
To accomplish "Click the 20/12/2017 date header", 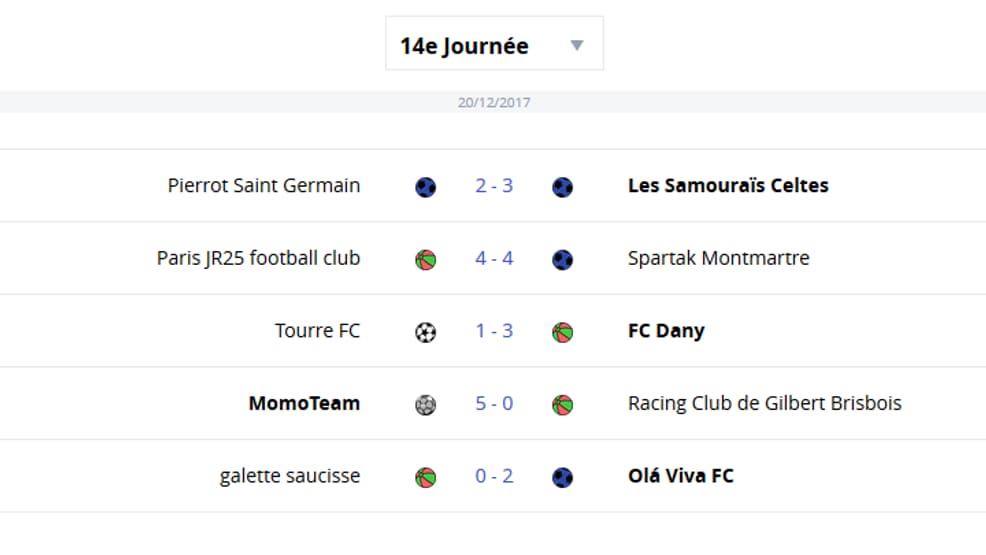I will (494, 102).
